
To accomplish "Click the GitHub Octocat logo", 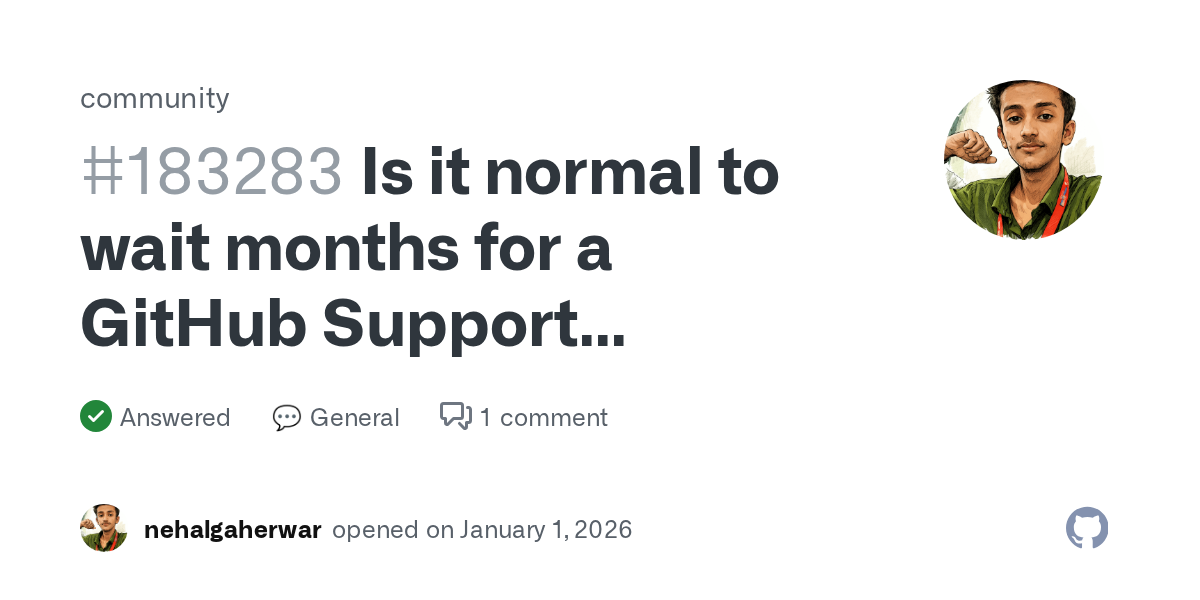I will pyautogui.click(x=1087, y=528).
